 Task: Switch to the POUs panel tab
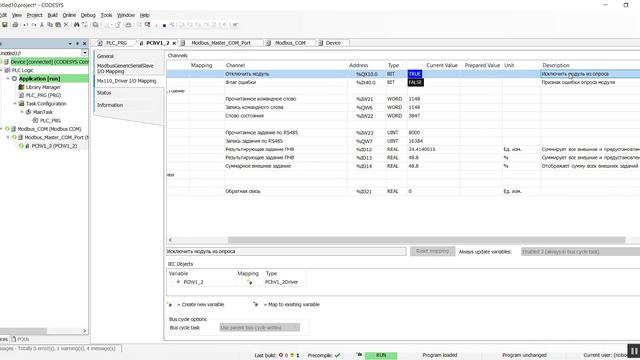20,339
